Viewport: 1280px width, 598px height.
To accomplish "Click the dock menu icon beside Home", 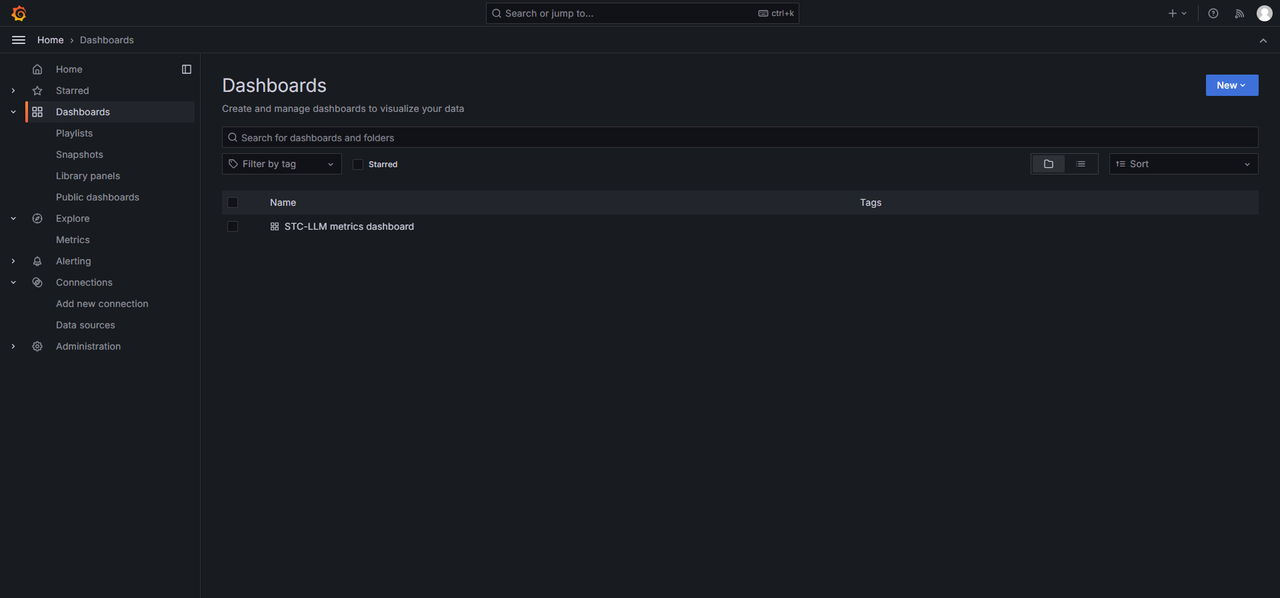I will [x=186, y=69].
